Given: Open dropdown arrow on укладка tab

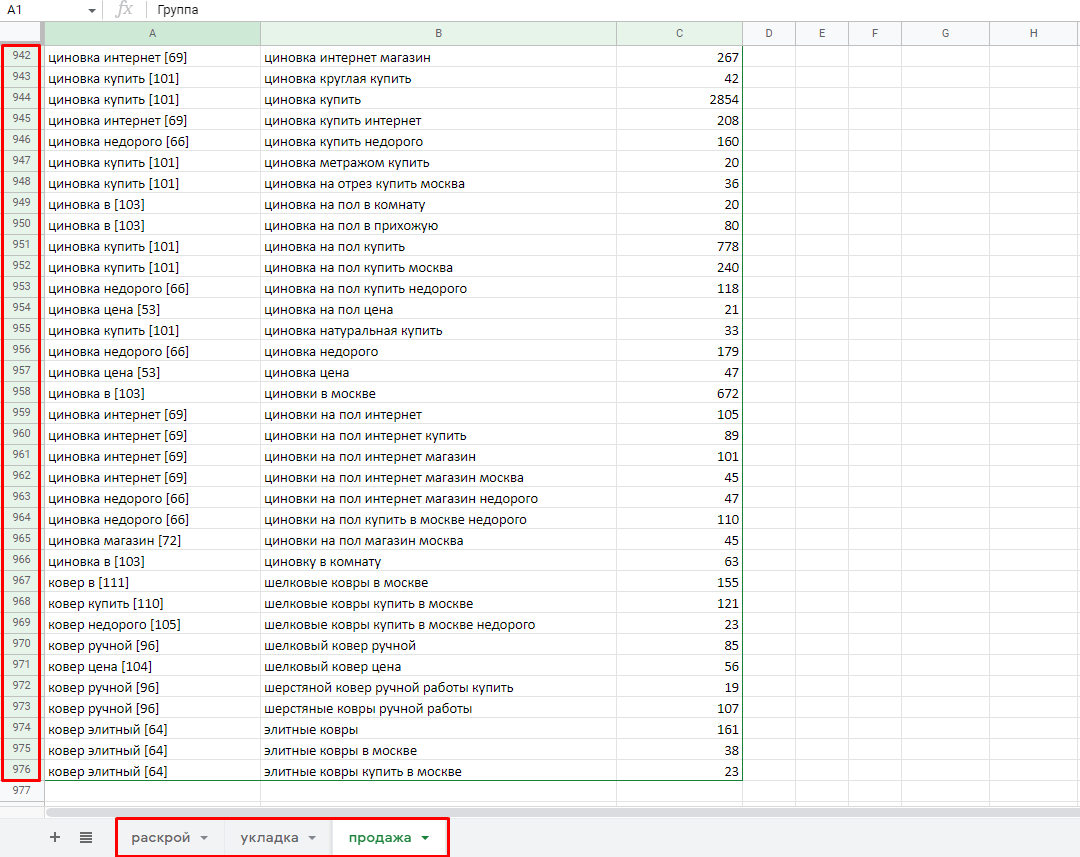Looking at the screenshot, I should pos(312,838).
